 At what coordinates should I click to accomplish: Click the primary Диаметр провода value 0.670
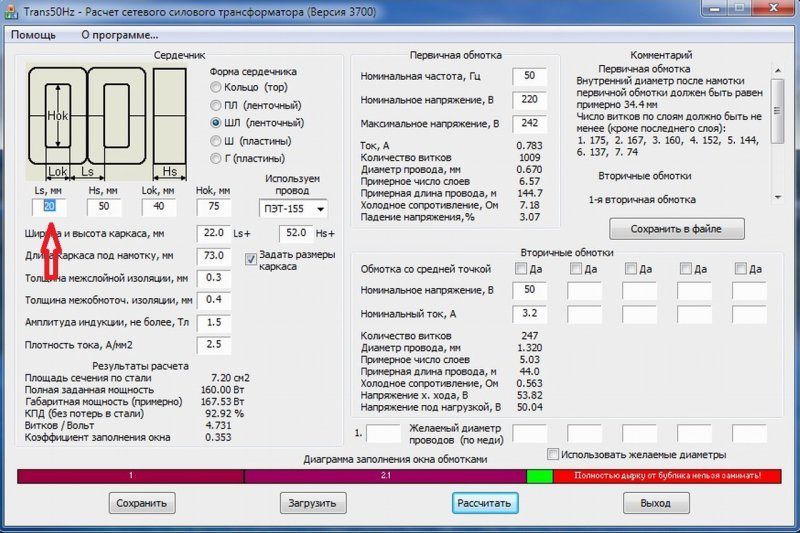pyautogui.click(x=530, y=169)
